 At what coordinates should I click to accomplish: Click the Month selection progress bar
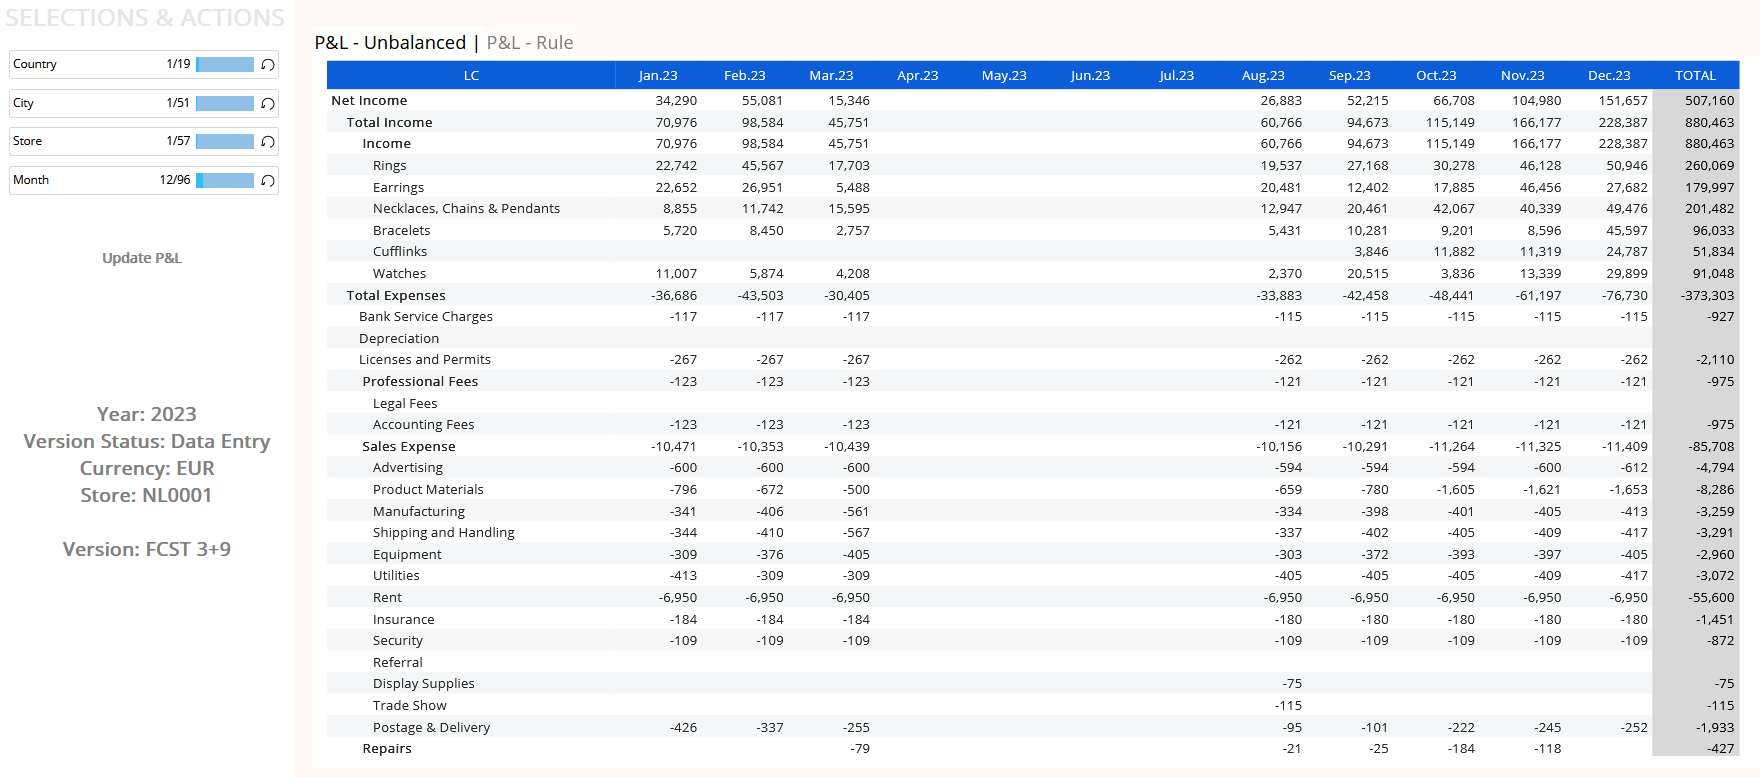[x=225, y=180]
